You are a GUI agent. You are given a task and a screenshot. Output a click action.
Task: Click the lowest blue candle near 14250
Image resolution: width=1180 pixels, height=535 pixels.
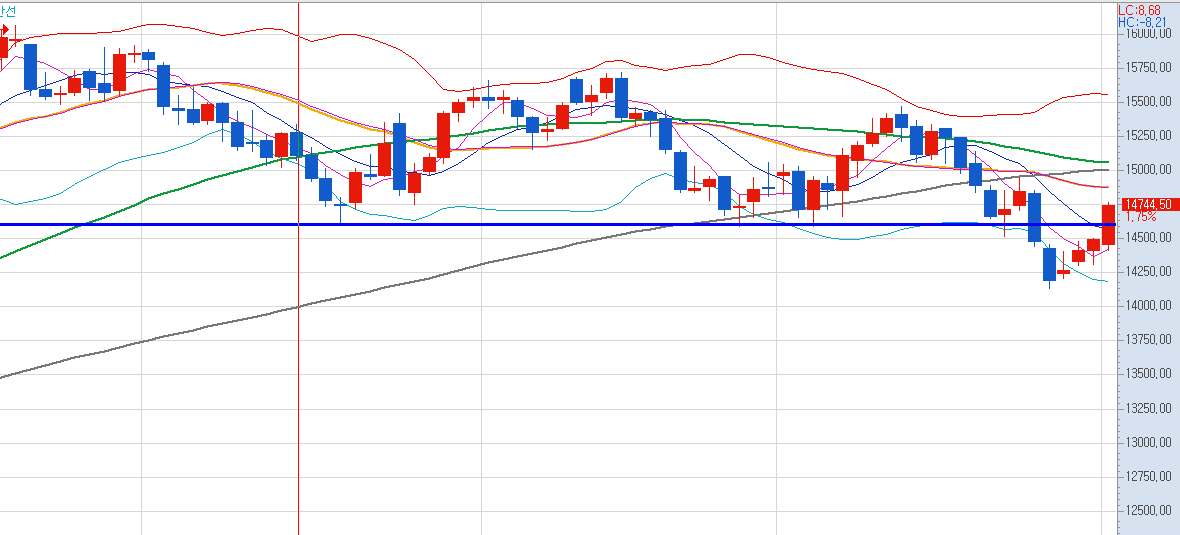coord(1049,265)
